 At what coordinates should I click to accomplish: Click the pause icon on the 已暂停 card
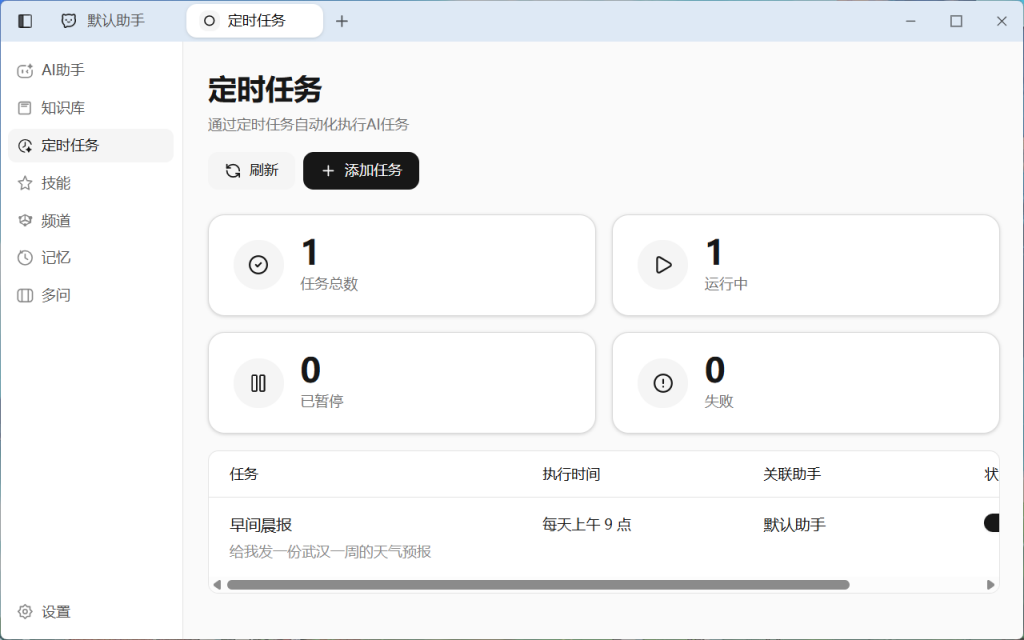tap(258, 383)
